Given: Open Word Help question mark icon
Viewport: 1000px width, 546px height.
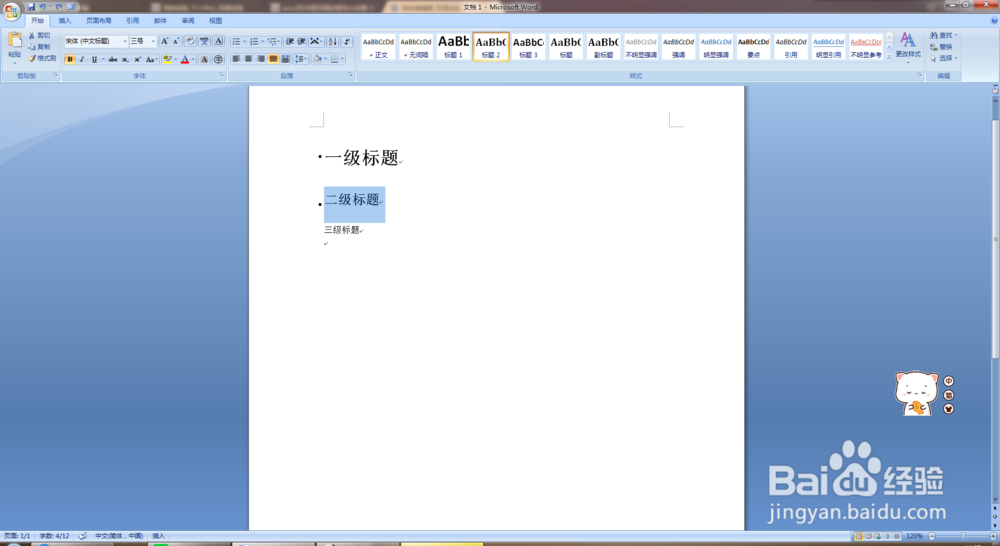Looking at the screenshot, I should [x=994, y=20].
